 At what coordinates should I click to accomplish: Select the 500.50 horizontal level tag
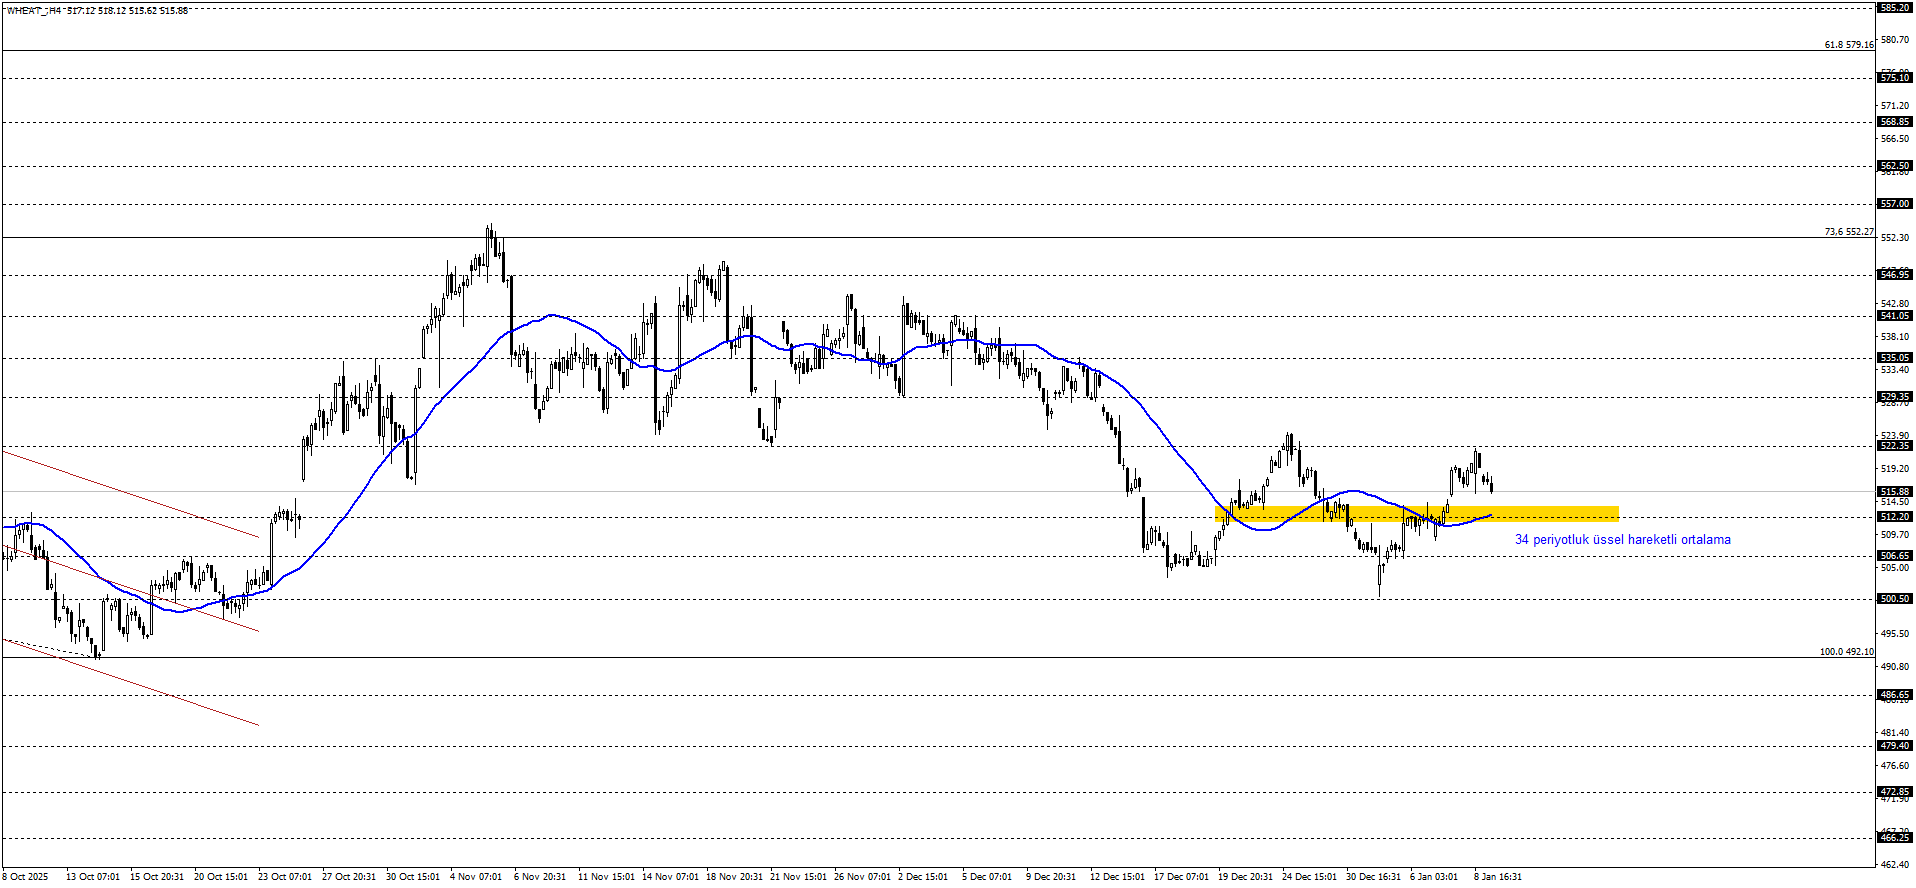[x=1895, y=599]
